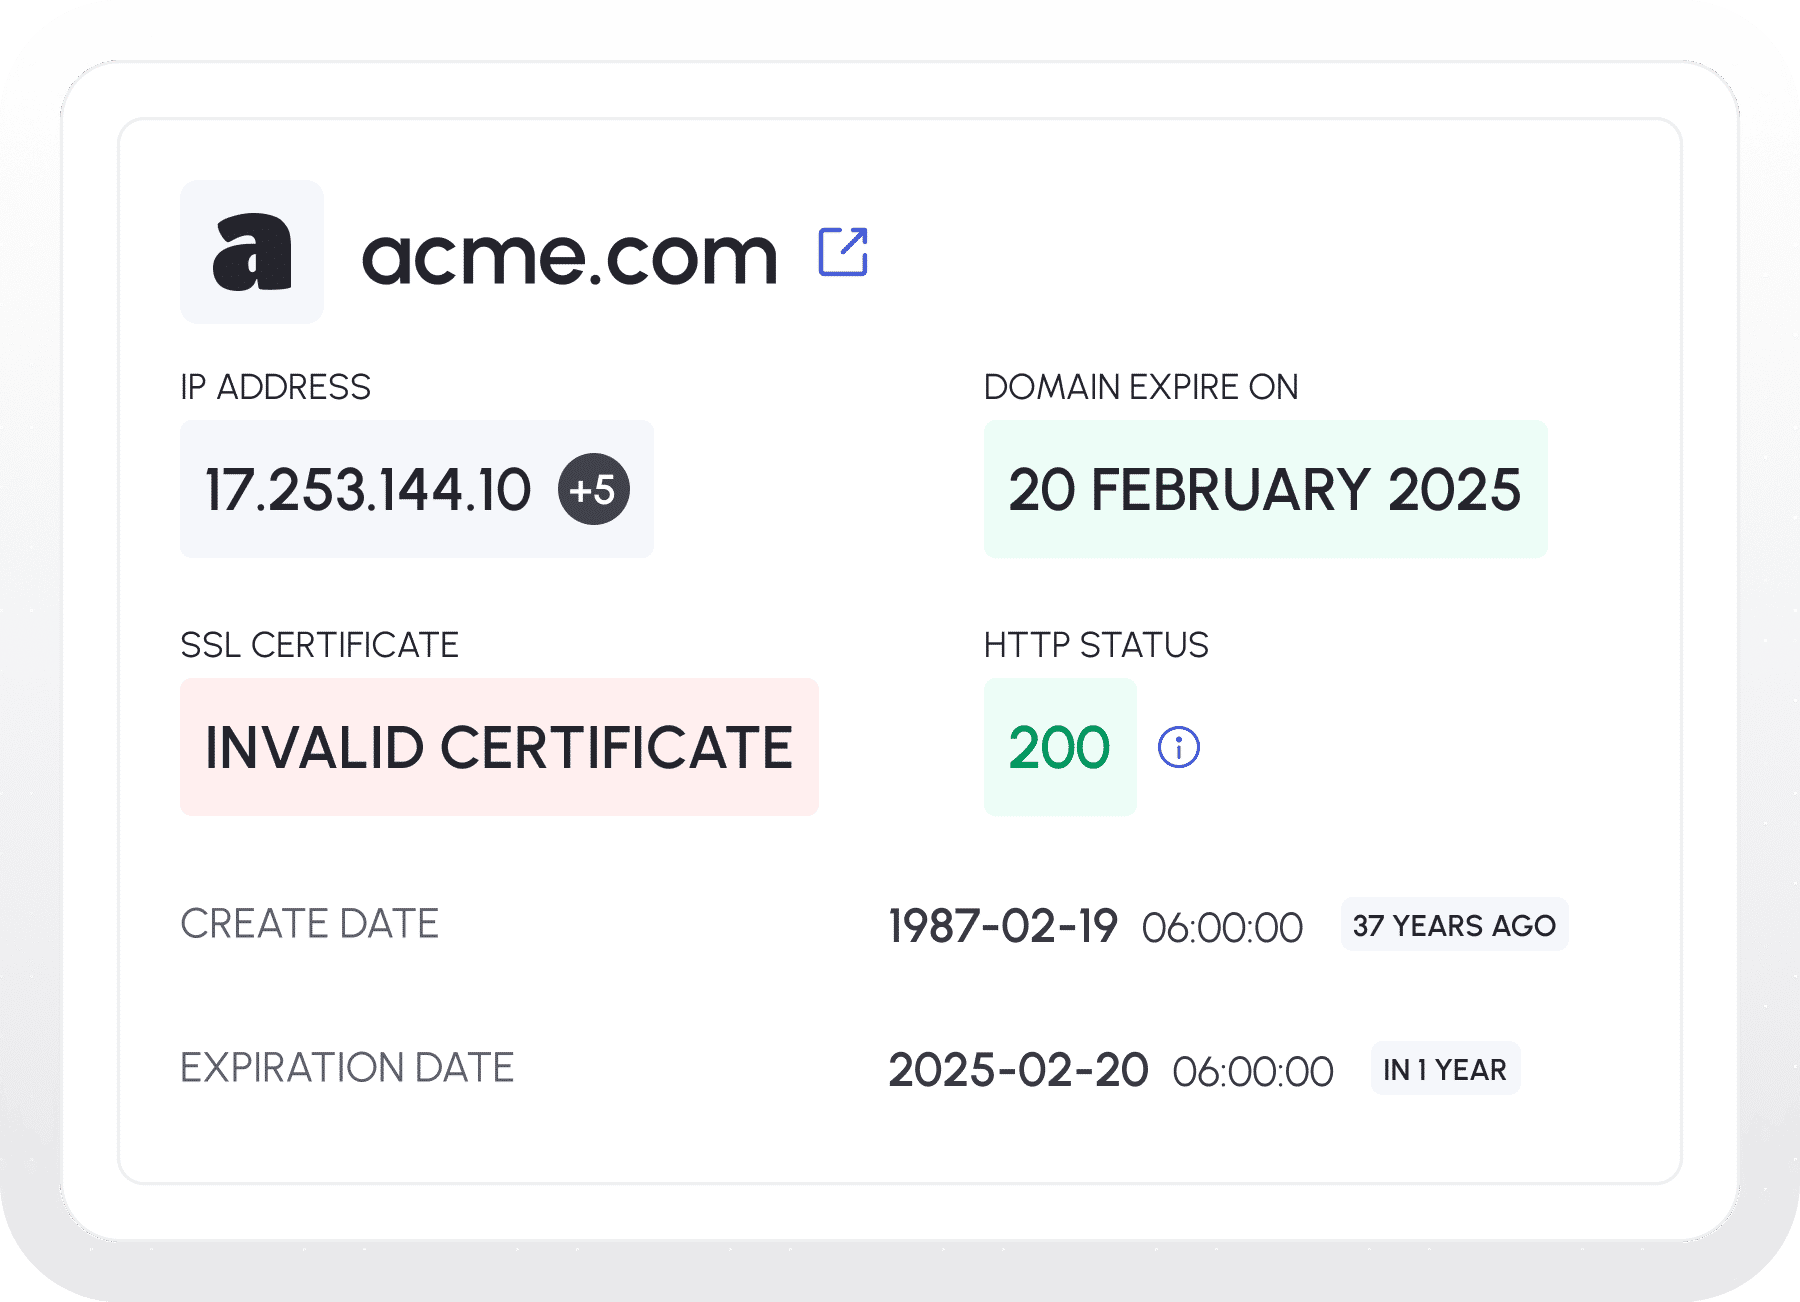Viewport: 1800px width, 1302px height.
Task: Click the acme.com domain title
Action: [569, 256]
